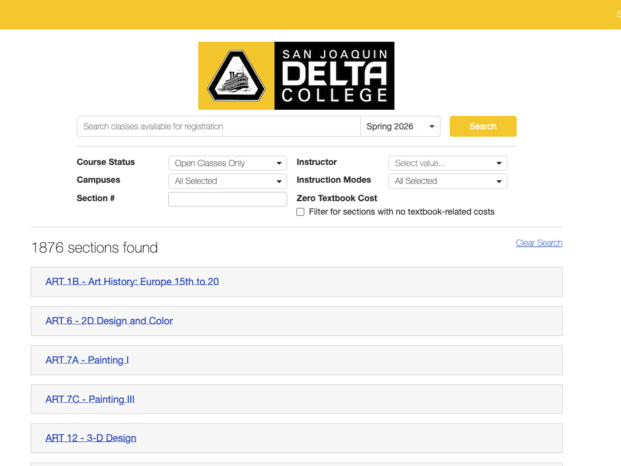Image resolution: width=621 pixels, height=466 pixels.
Task: Open the ART 7C - Painting III link
Action: (90, 399)
